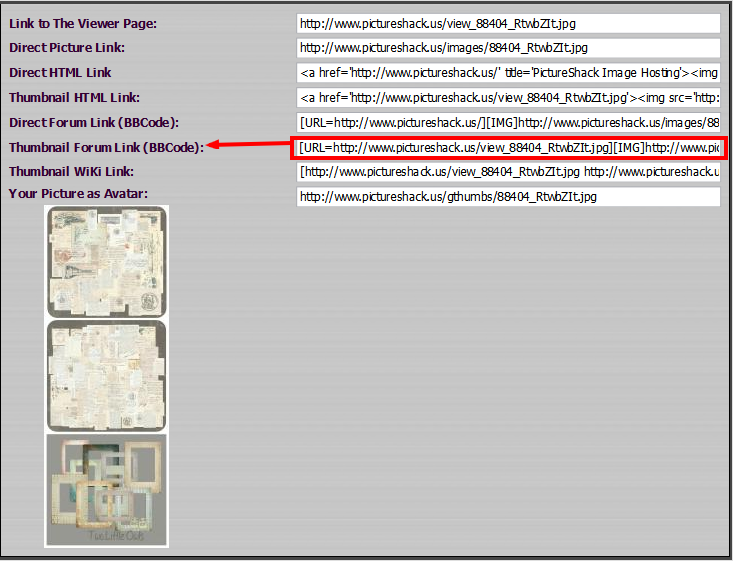Click the Thumbnail HTML Link text field
Image resolution: width=733 pixels, height=561 pixels.
[508, 97]
